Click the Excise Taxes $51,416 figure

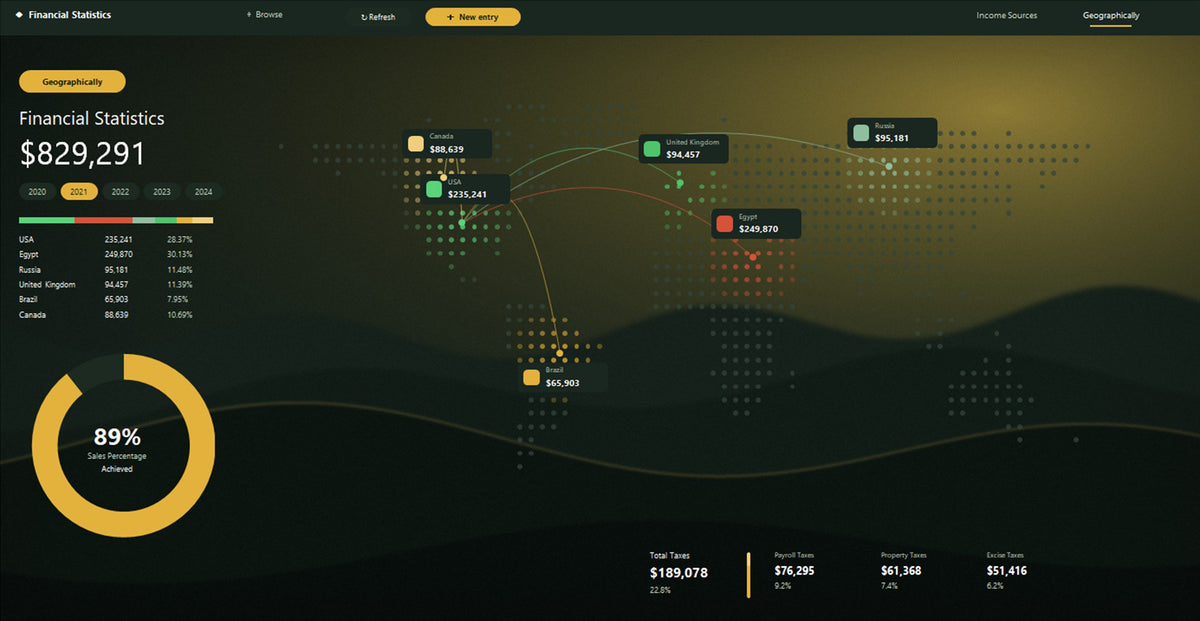1007,571
